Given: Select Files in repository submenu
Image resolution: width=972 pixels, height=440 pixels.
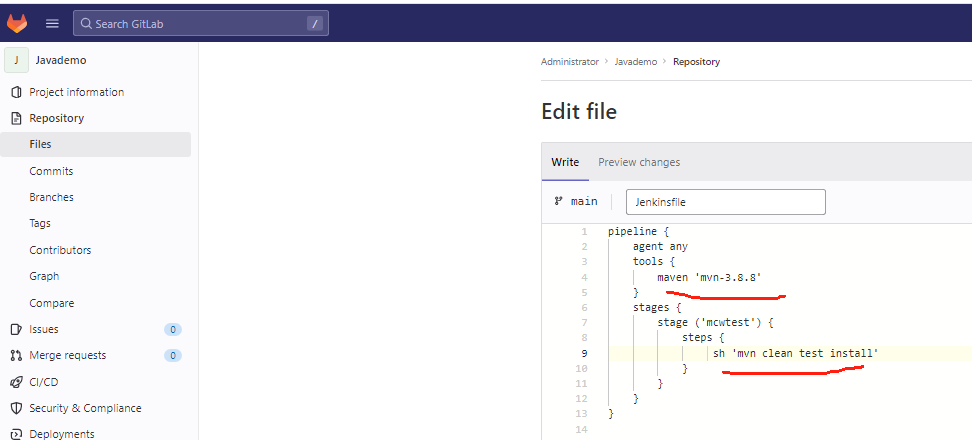Looking at the screenshot, I should 95,144.
